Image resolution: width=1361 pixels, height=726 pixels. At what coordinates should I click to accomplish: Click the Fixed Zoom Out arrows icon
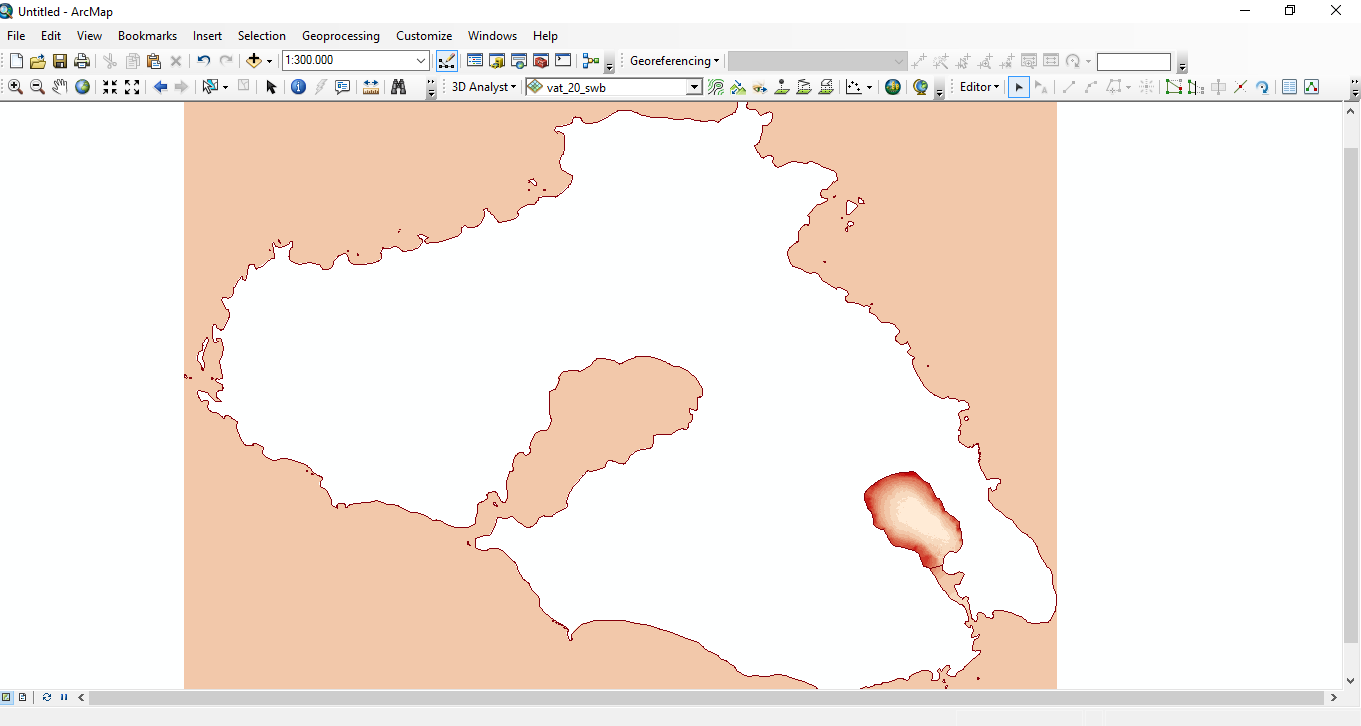click(132, 87)
